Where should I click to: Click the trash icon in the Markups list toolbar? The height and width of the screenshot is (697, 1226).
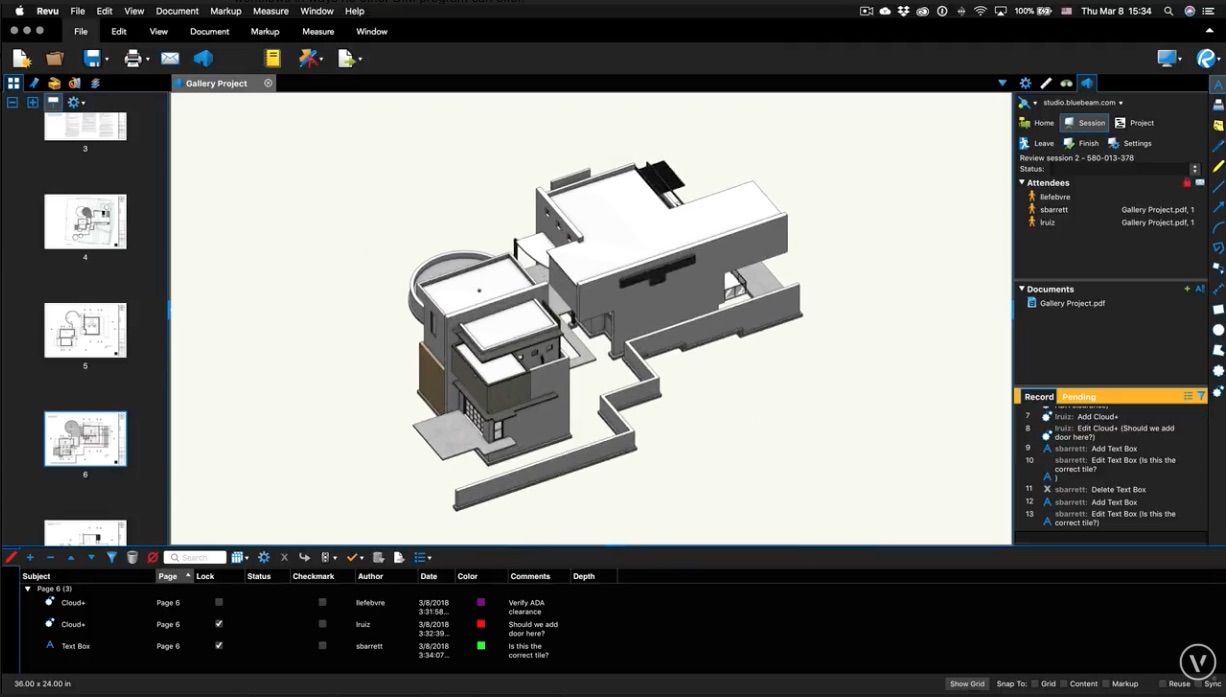[x=131, y=557]
